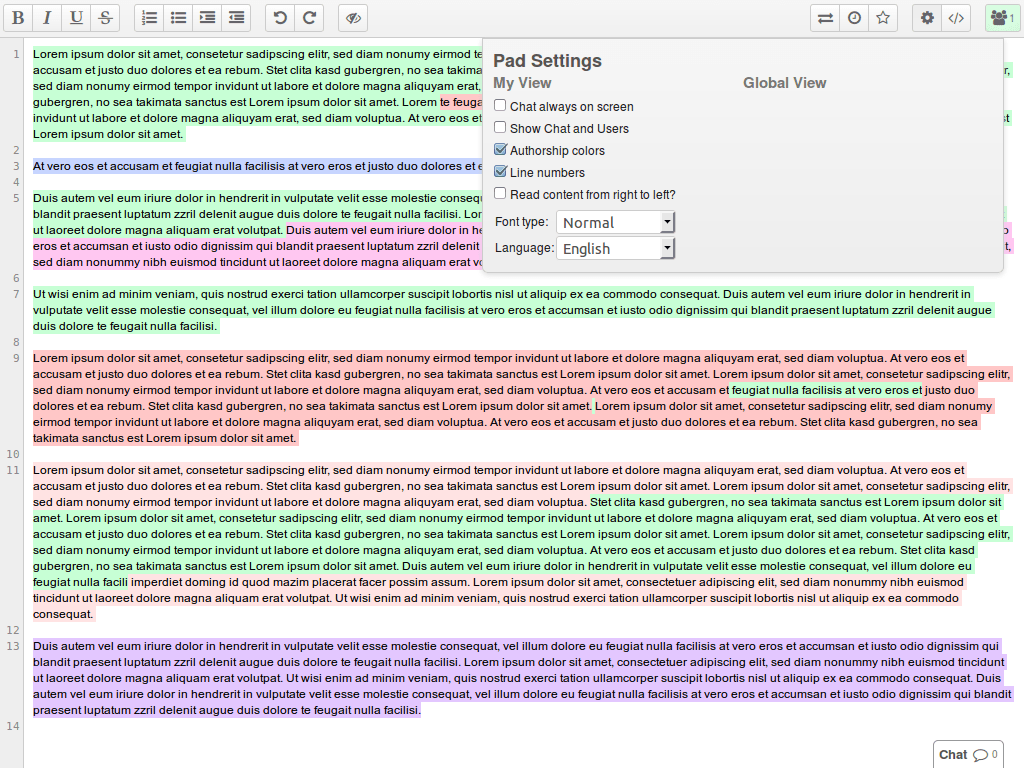Click the My View heading

(522, 83)
